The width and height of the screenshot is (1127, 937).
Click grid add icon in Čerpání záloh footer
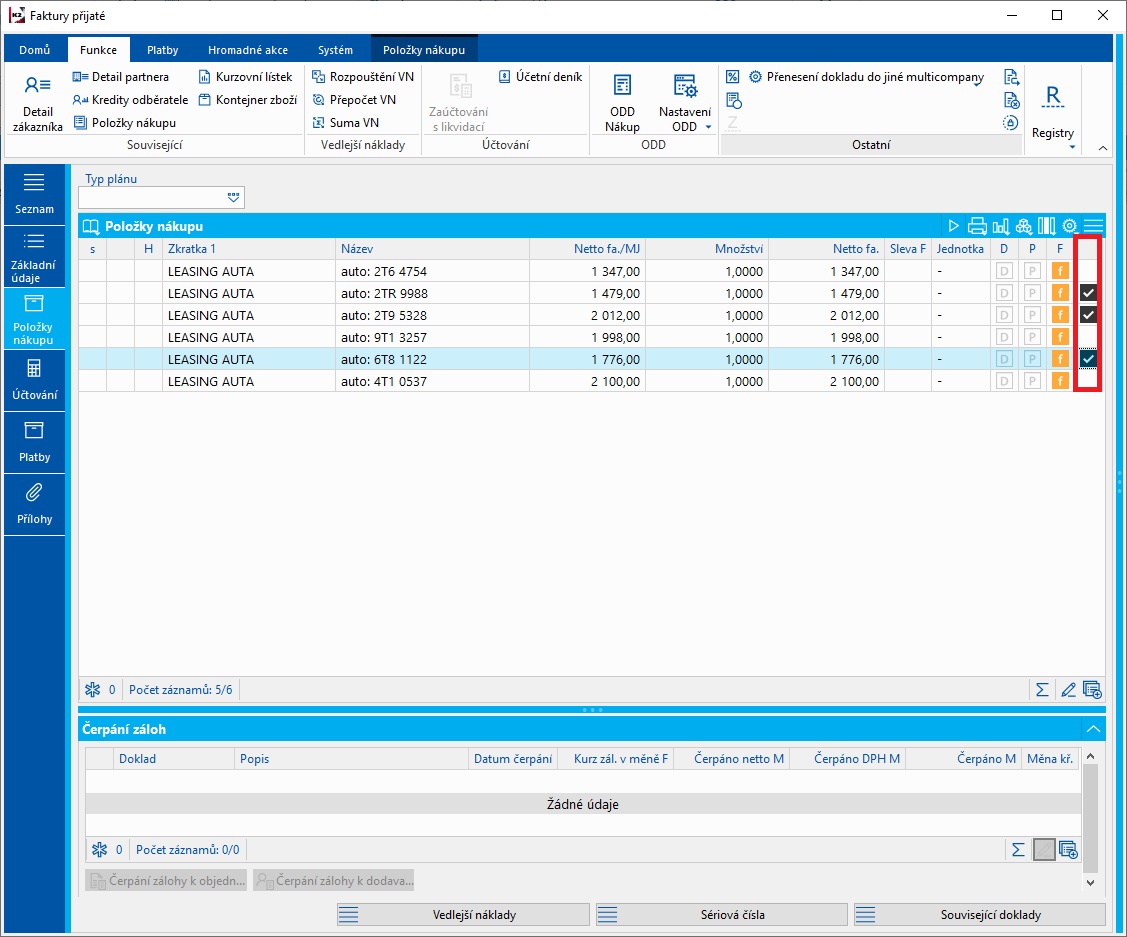(1068, 850)
